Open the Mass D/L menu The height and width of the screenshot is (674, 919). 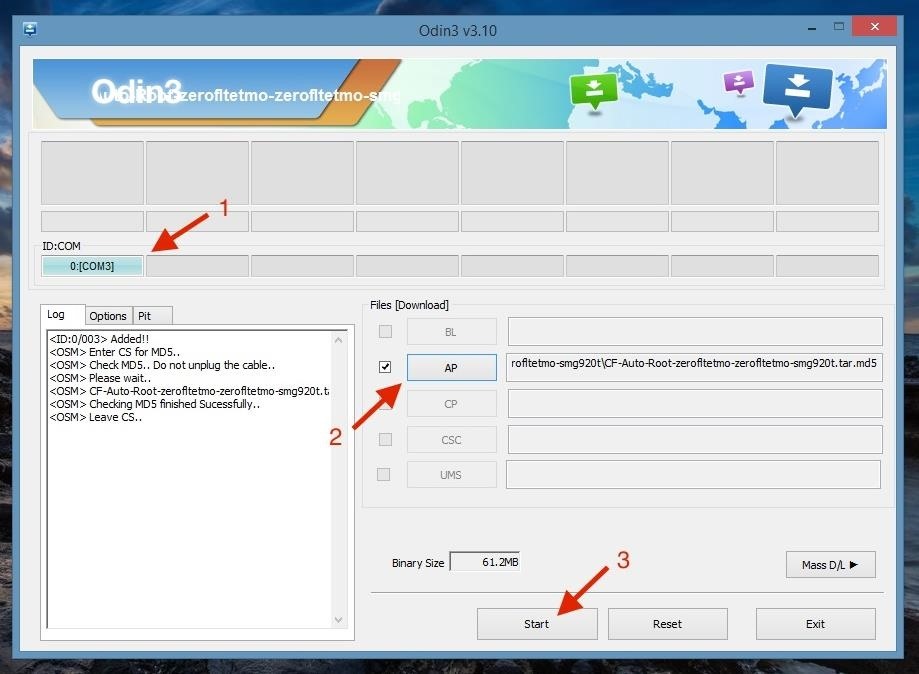coord(830,565)
